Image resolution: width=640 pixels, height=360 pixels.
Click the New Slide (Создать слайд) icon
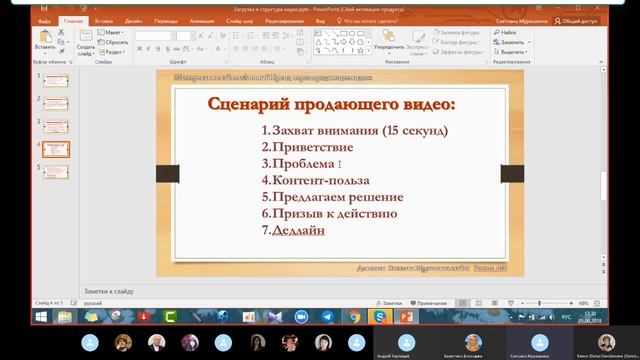(85, 36)
